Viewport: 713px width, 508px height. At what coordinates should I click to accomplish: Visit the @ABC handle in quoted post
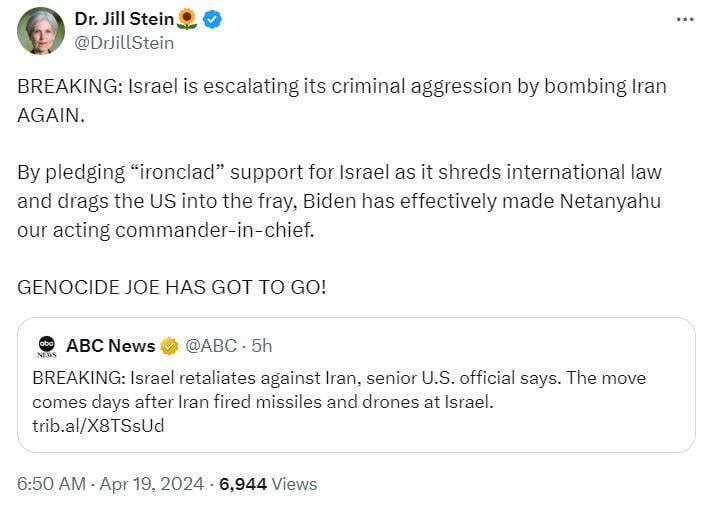point(210,346)
